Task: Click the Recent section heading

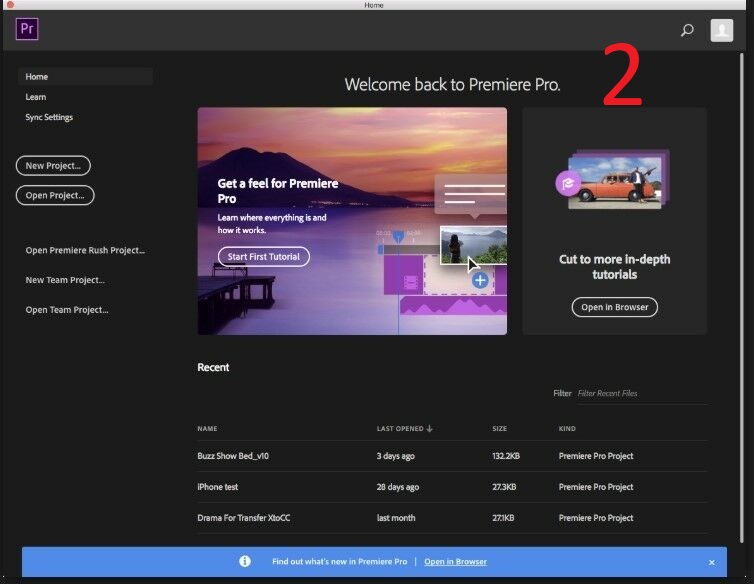Action: pyautogui.click(x=213, y=367)
